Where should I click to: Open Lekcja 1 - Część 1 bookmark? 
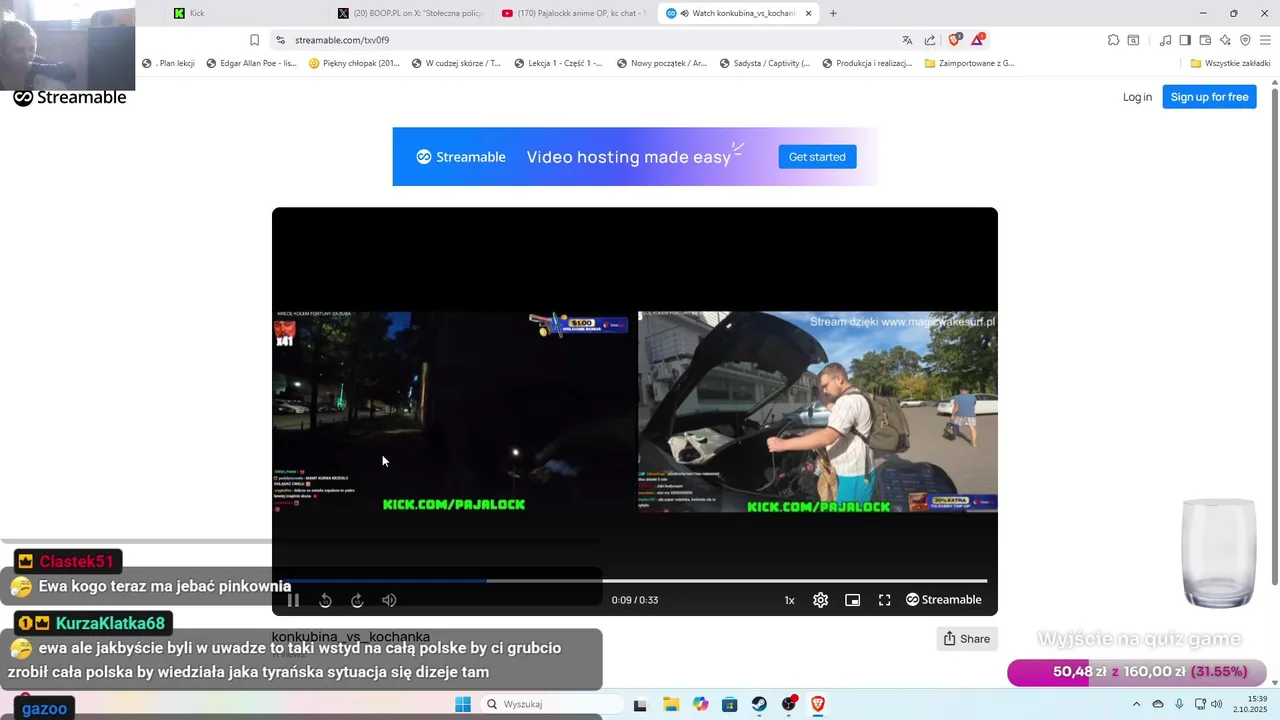tap(558, 63)
